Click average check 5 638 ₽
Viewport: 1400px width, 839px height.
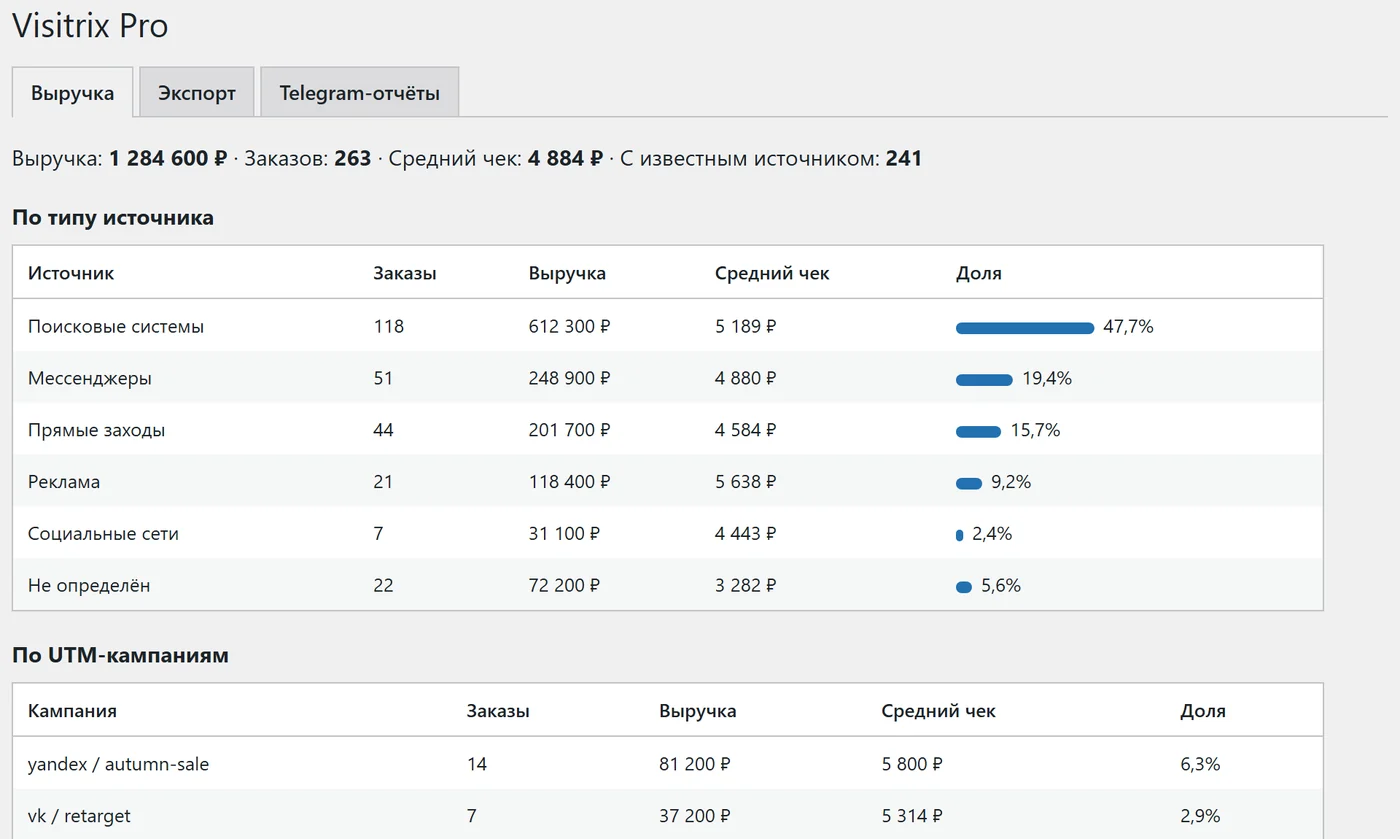tap(746, 482)
